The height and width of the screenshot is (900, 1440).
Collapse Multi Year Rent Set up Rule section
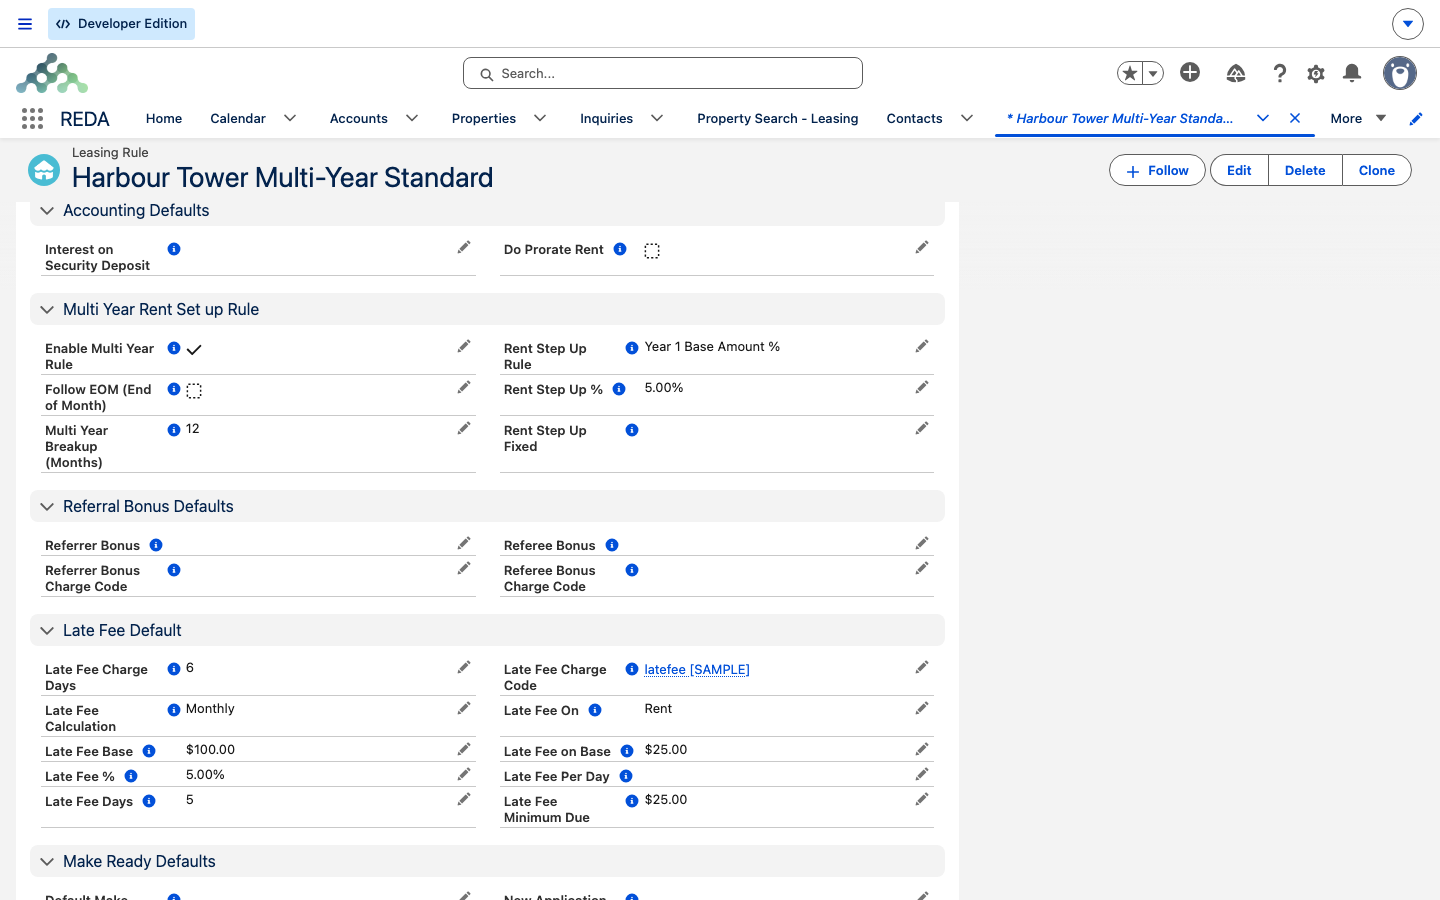[x=46, y=310]
